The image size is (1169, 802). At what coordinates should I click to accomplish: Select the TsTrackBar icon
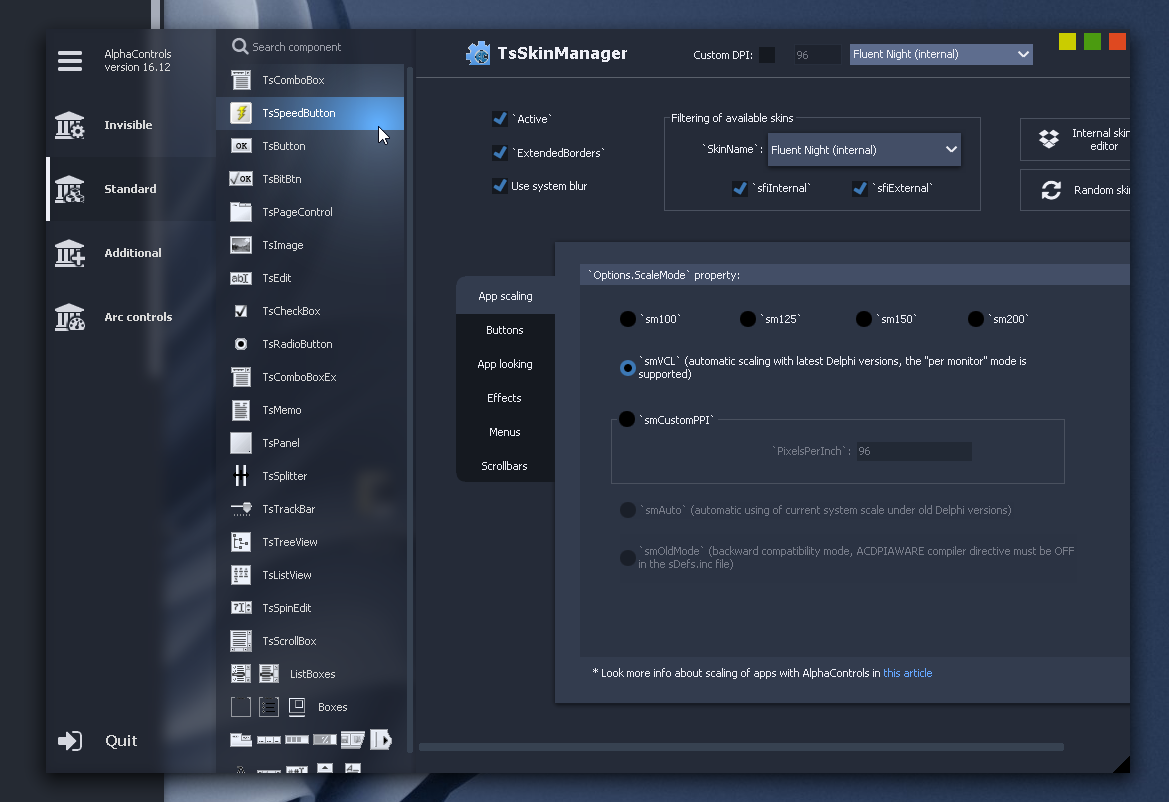[x=241, y=508]
